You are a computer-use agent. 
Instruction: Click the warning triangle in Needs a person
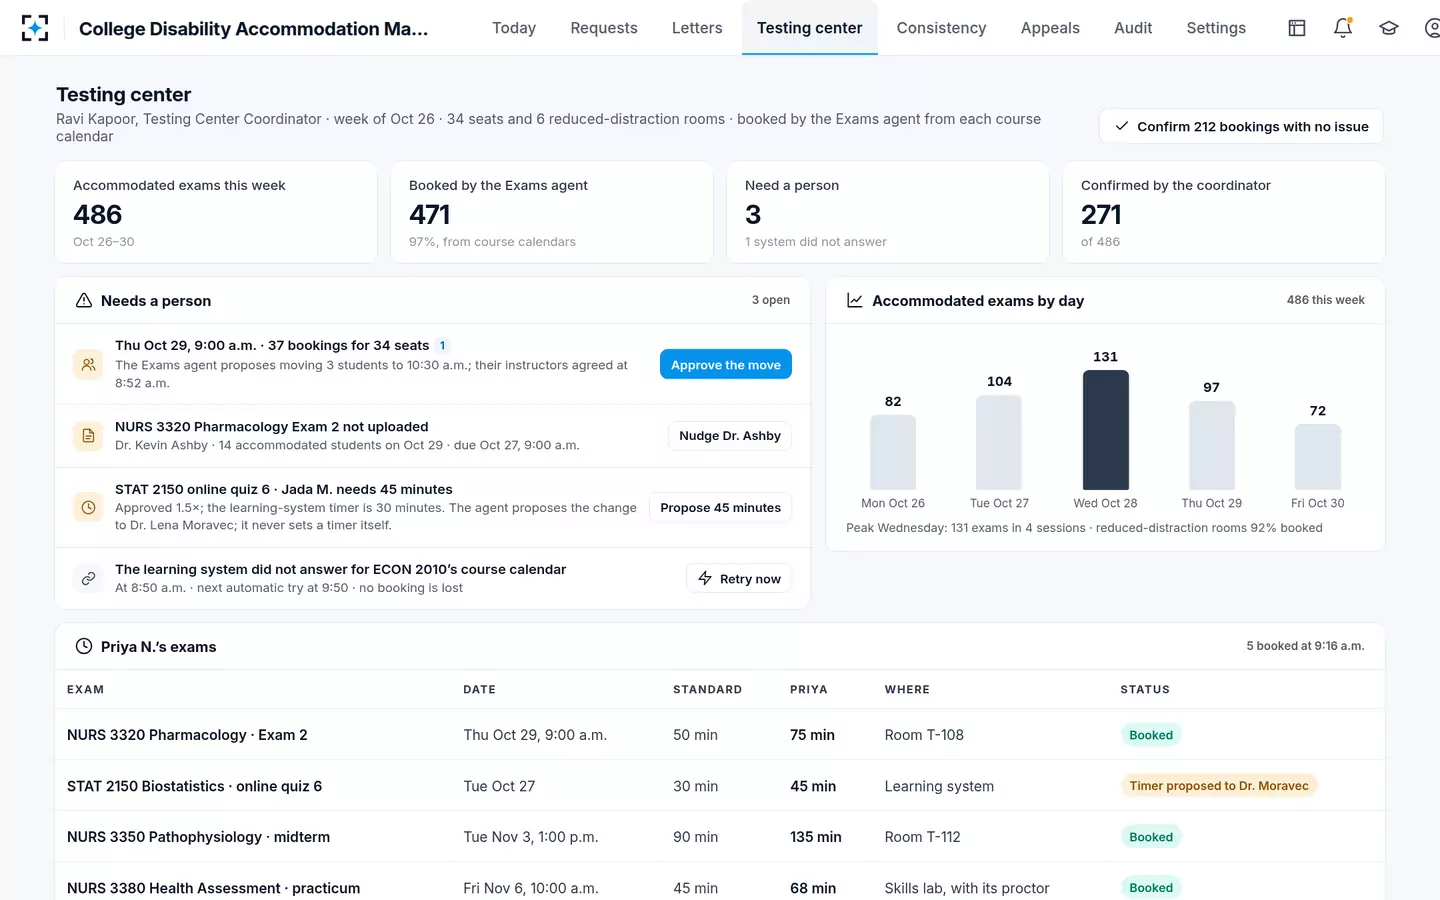tap(84, 301)
